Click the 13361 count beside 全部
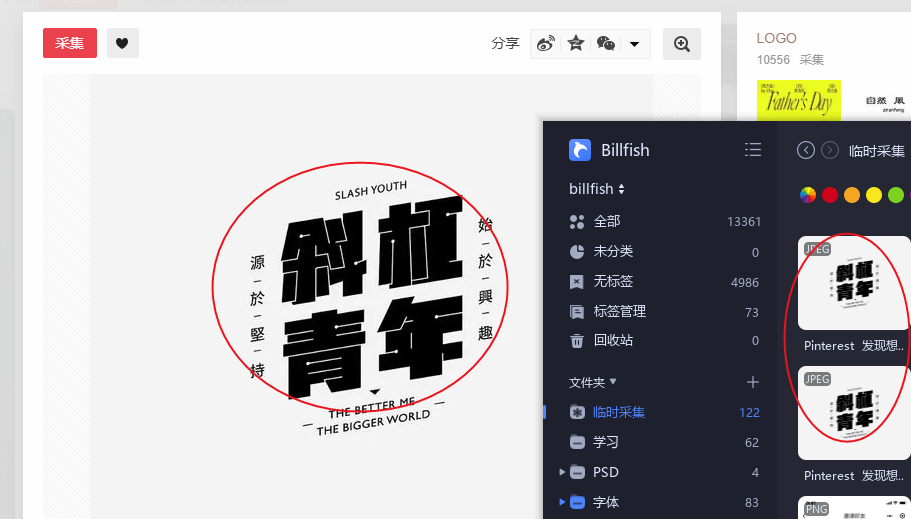The width and height of the screenshot is (911, 519). click(x=744, y=222)
